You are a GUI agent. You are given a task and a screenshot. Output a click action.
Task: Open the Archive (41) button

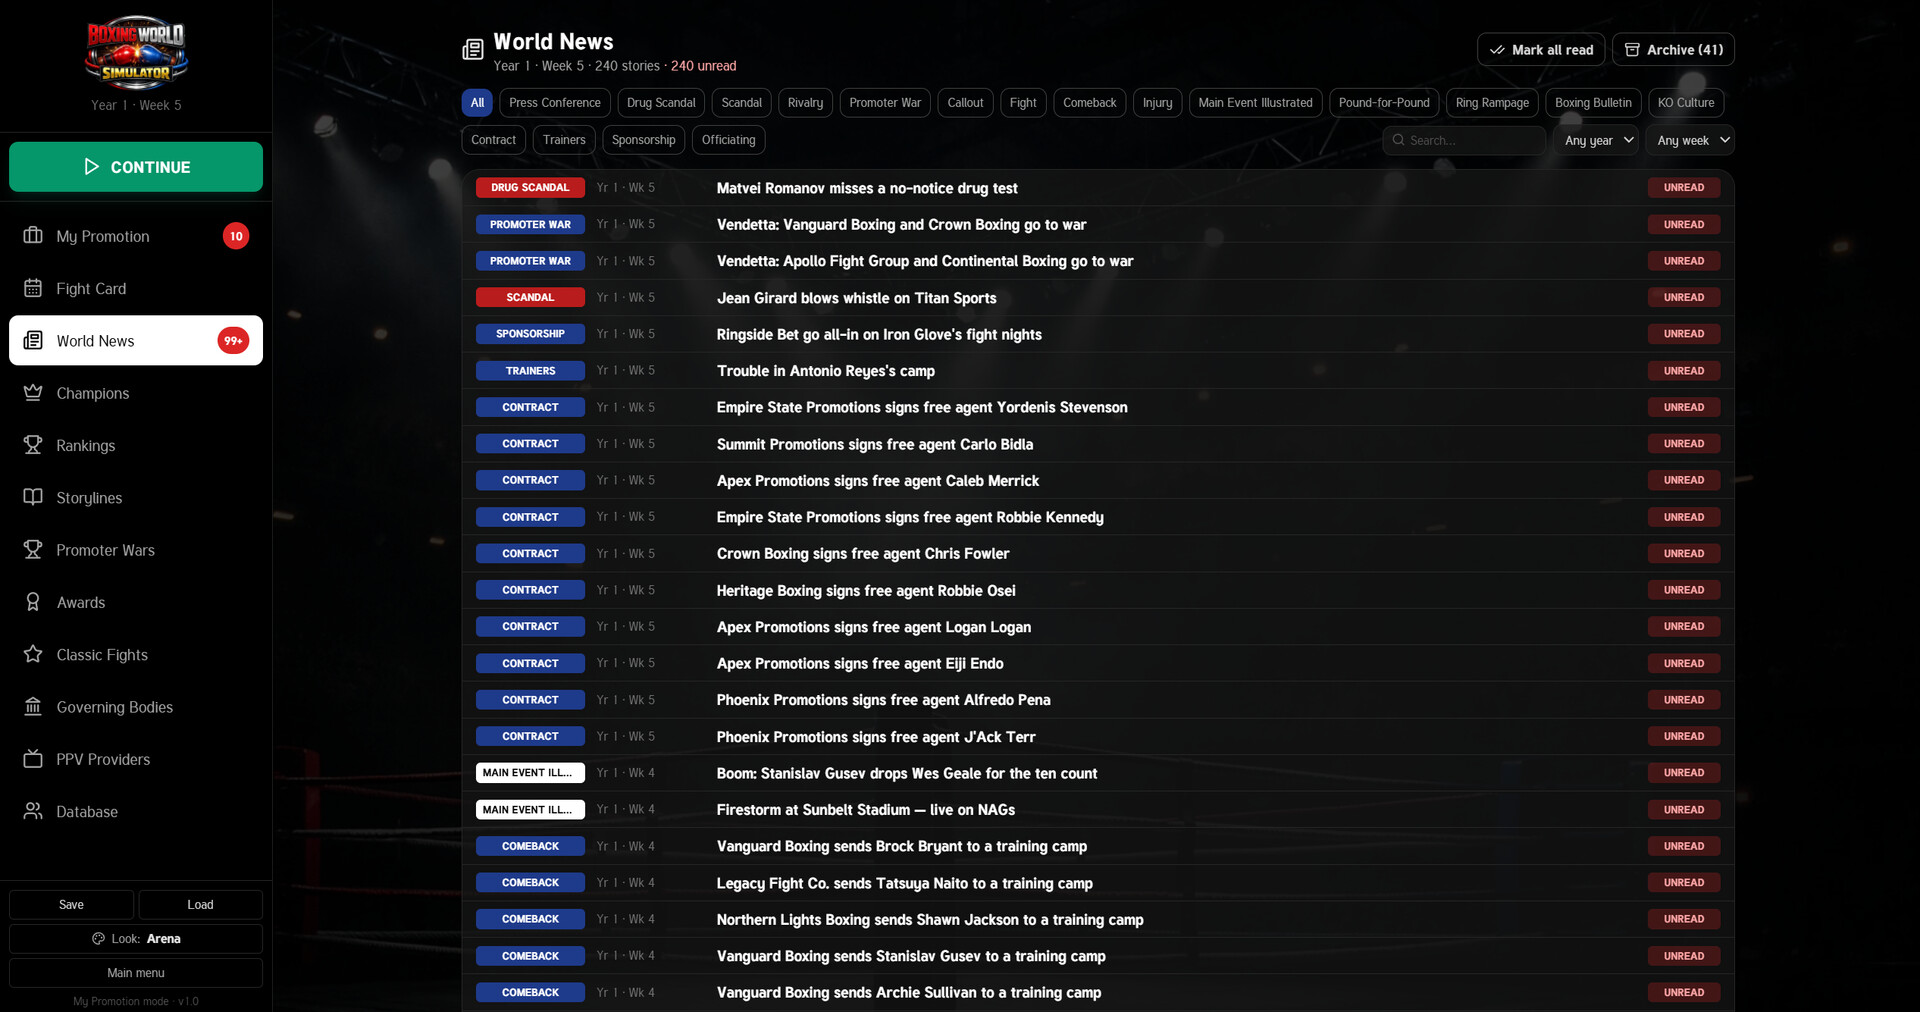[1673, 50]
